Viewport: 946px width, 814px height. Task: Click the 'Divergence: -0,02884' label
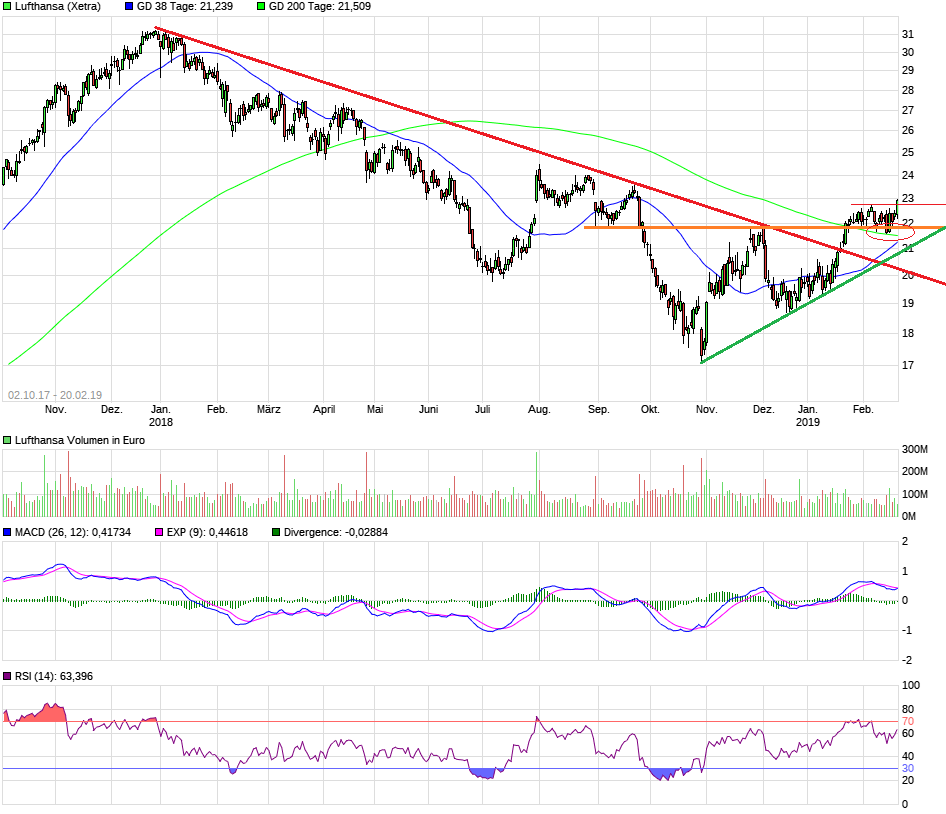point(335,532)
